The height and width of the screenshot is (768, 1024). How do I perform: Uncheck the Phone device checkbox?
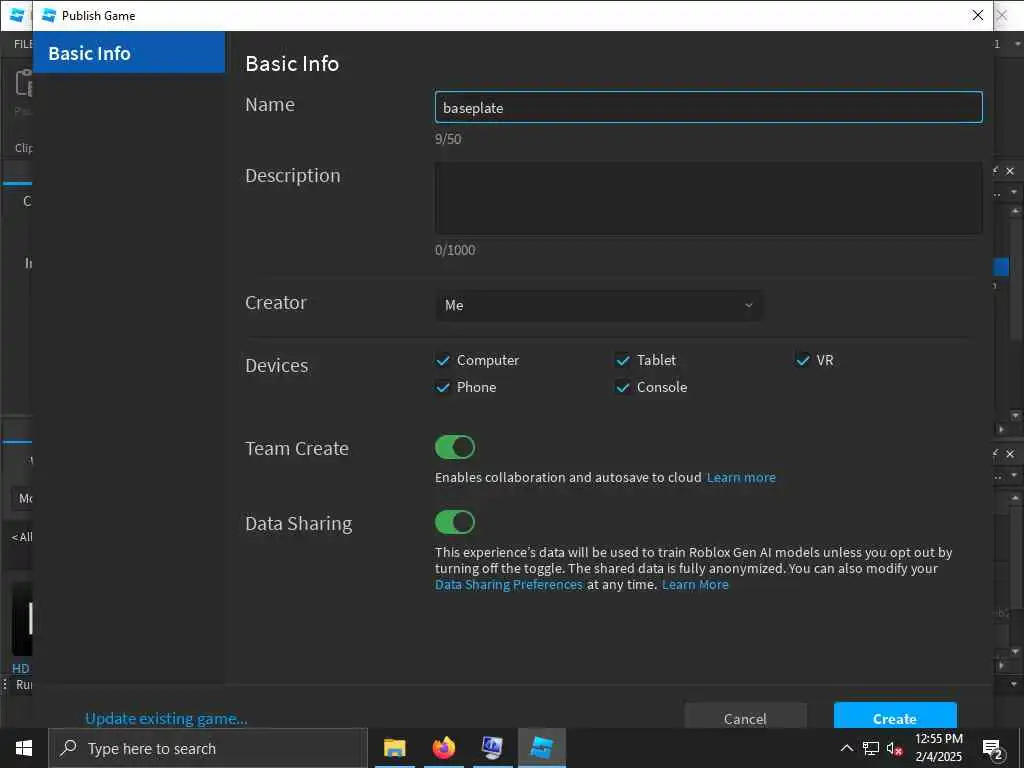point(443,387)
